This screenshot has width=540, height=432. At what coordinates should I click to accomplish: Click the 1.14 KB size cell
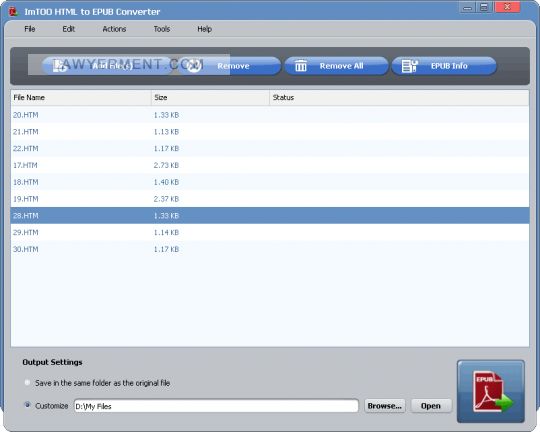click(166, 233)
